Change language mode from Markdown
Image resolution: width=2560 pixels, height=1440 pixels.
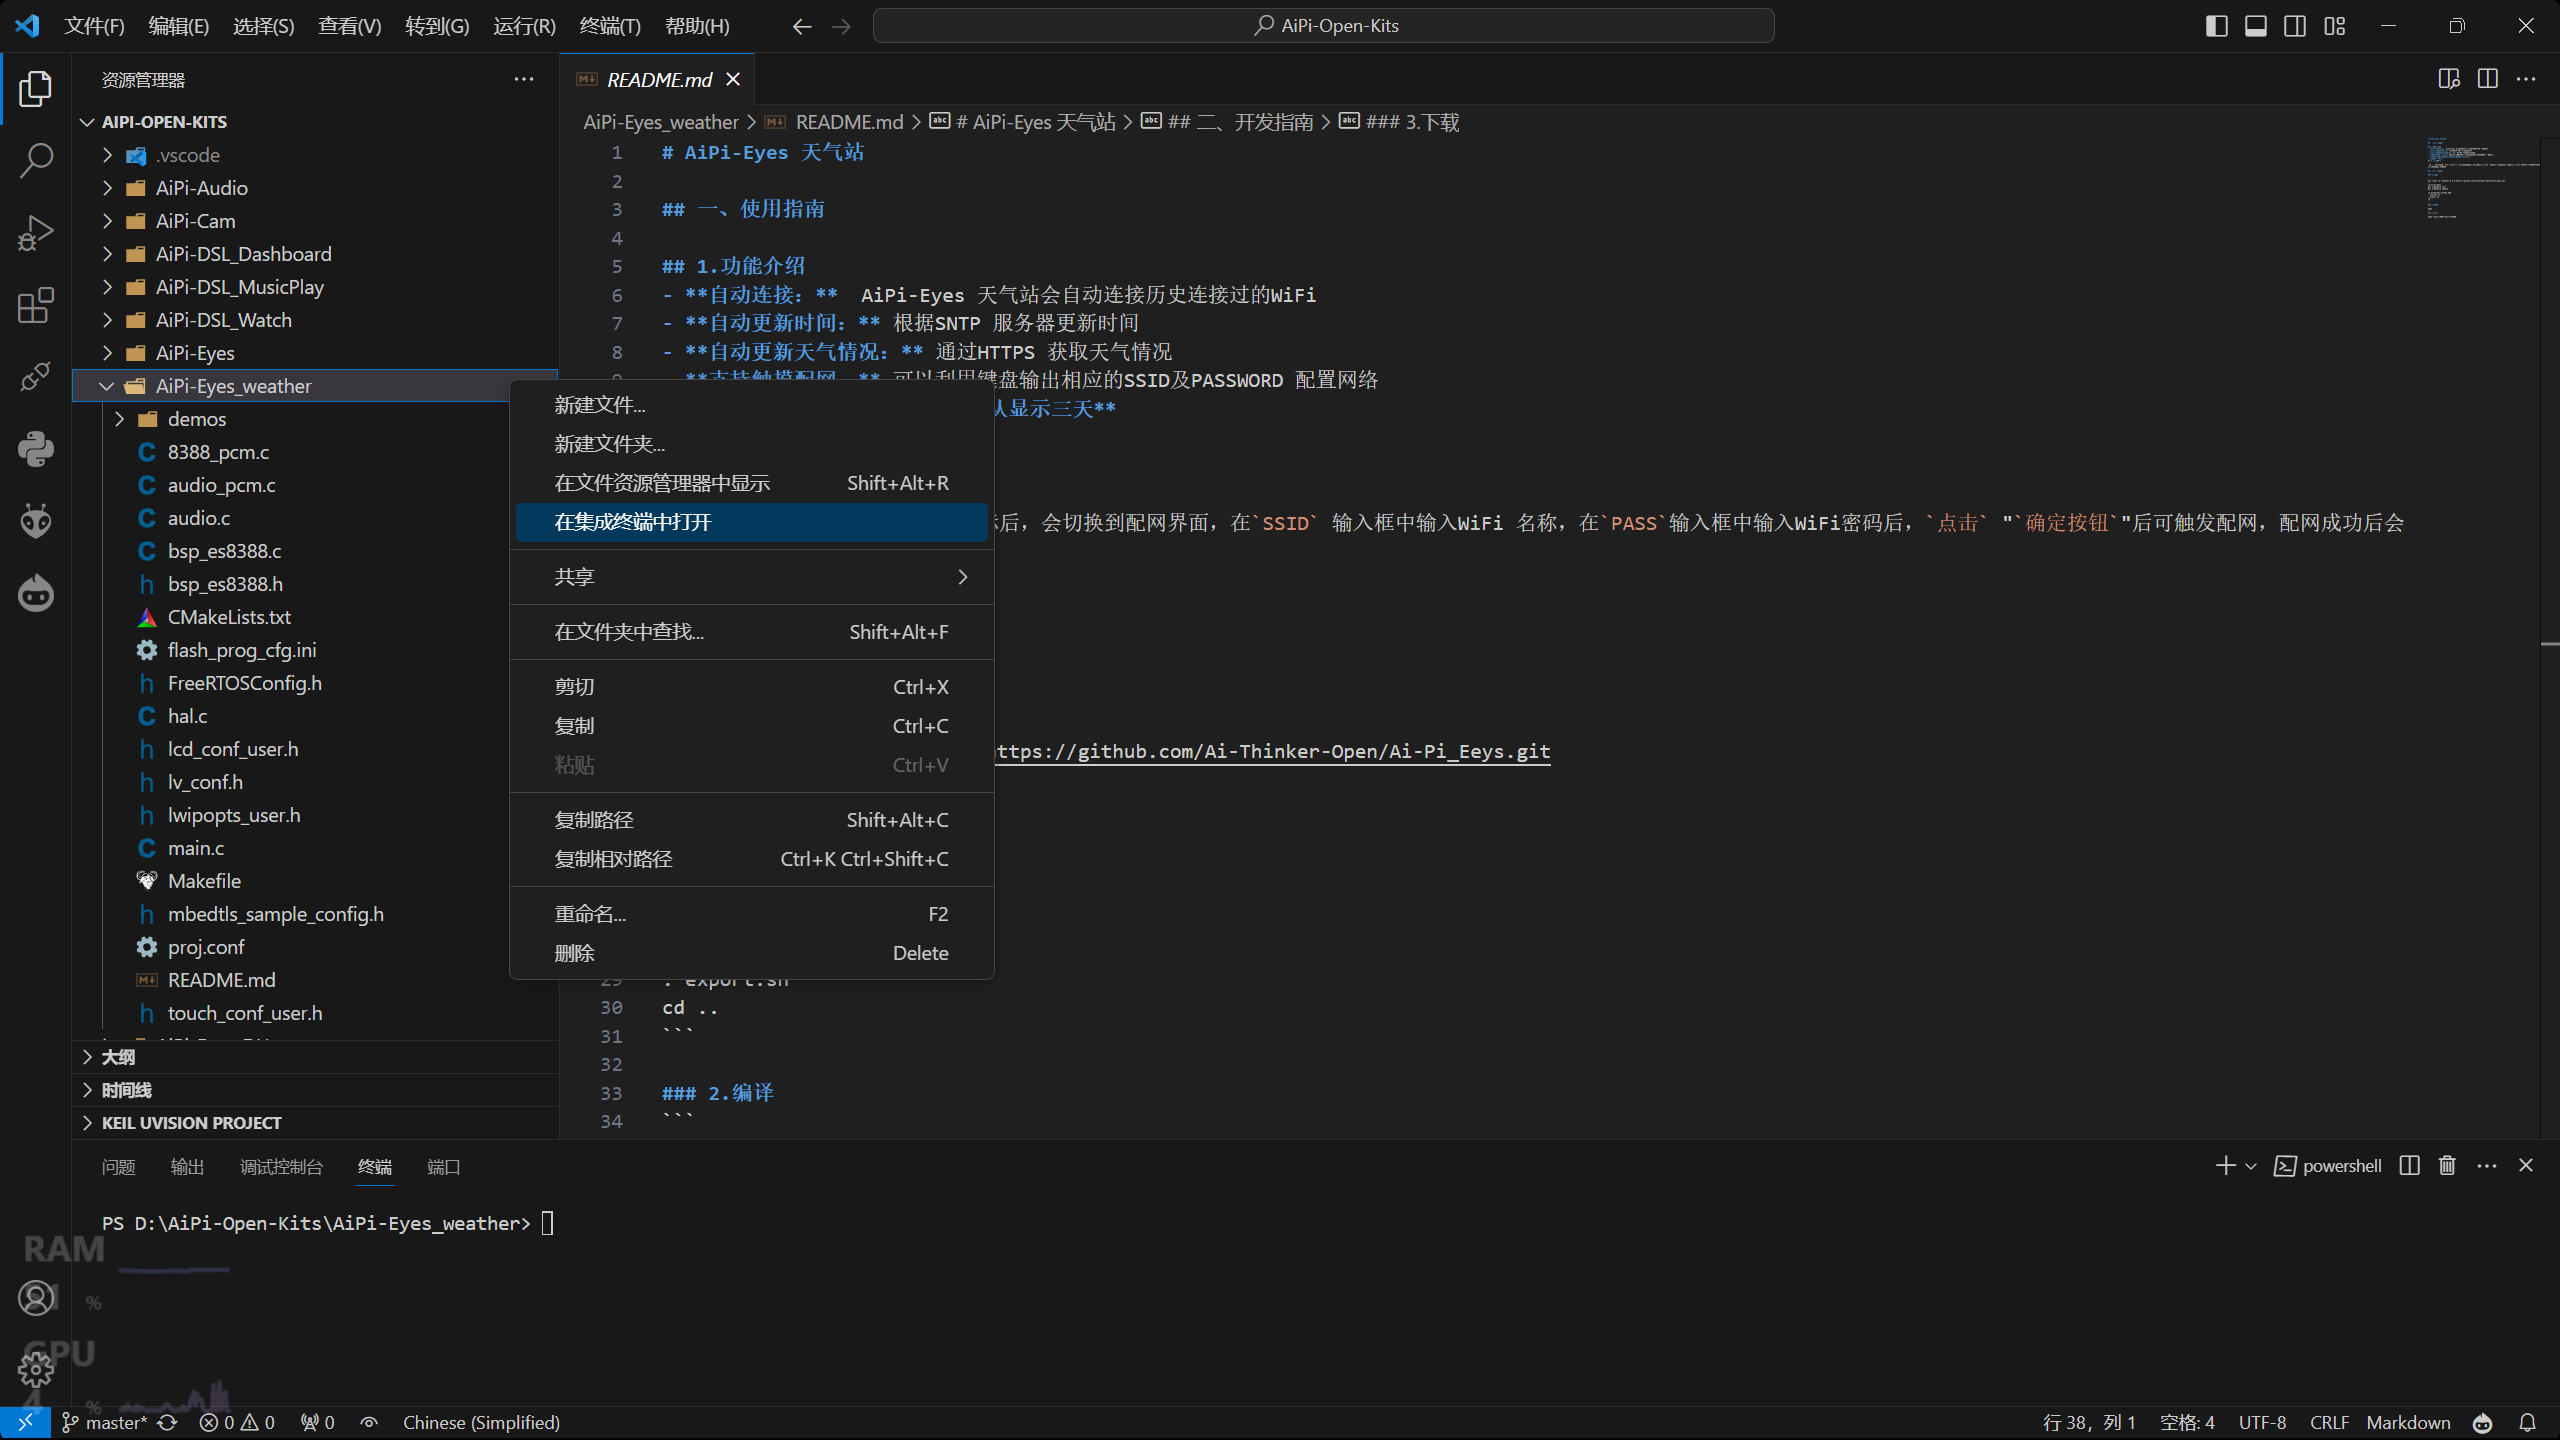[x=2408, y=1422]
